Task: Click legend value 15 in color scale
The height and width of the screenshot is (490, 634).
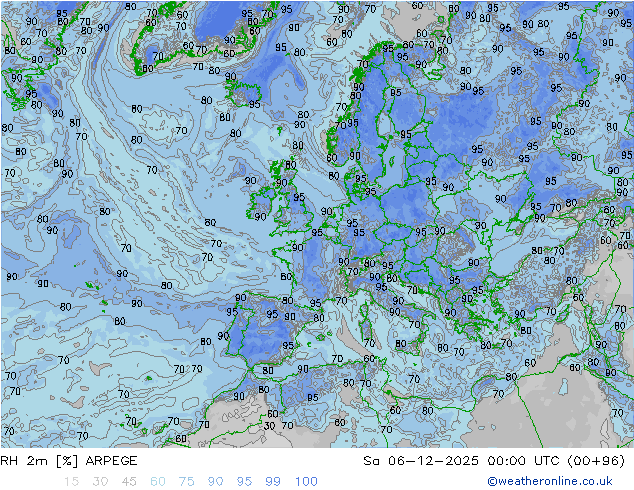Action: tap(71, 481)
